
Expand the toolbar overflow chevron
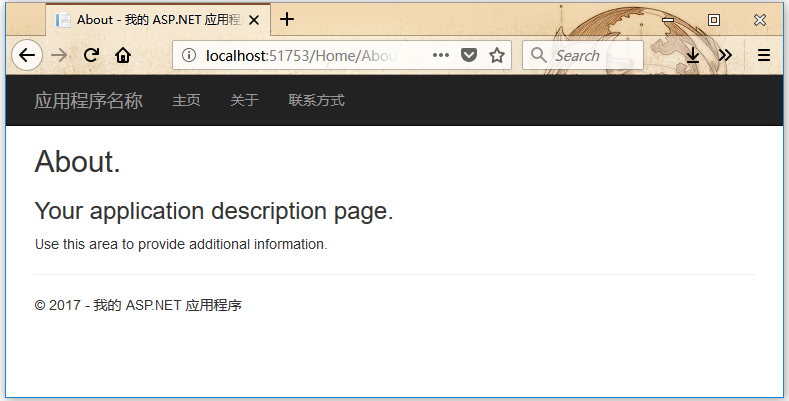click(x=725, y=56)
